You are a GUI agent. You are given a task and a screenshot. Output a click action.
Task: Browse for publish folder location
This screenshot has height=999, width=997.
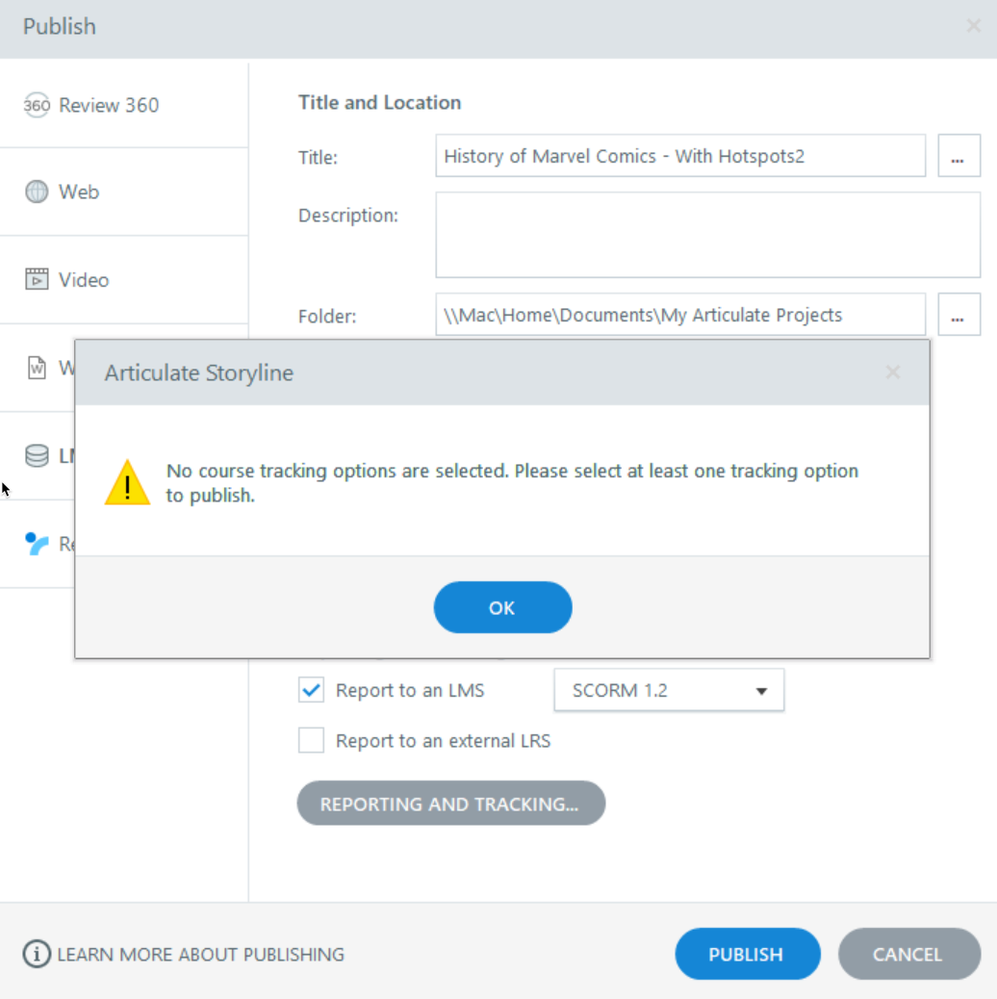[x=958, y=315]
